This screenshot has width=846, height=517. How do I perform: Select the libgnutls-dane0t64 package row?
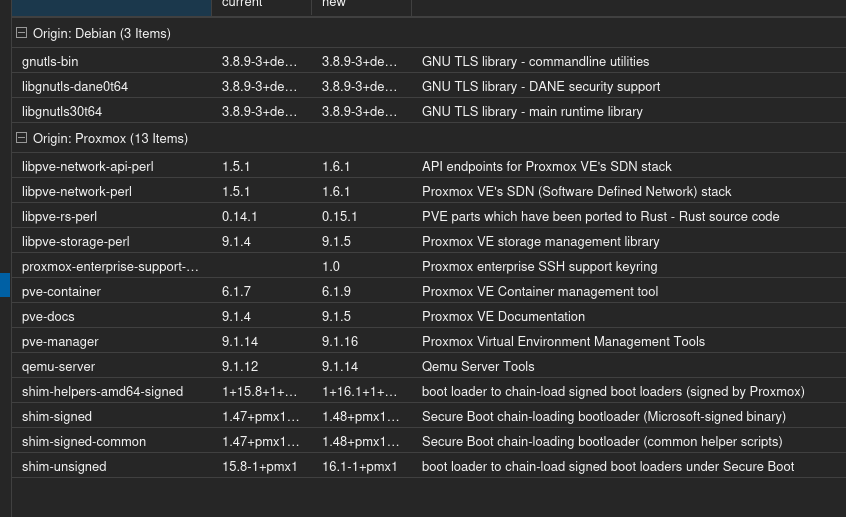click(429, 86)
